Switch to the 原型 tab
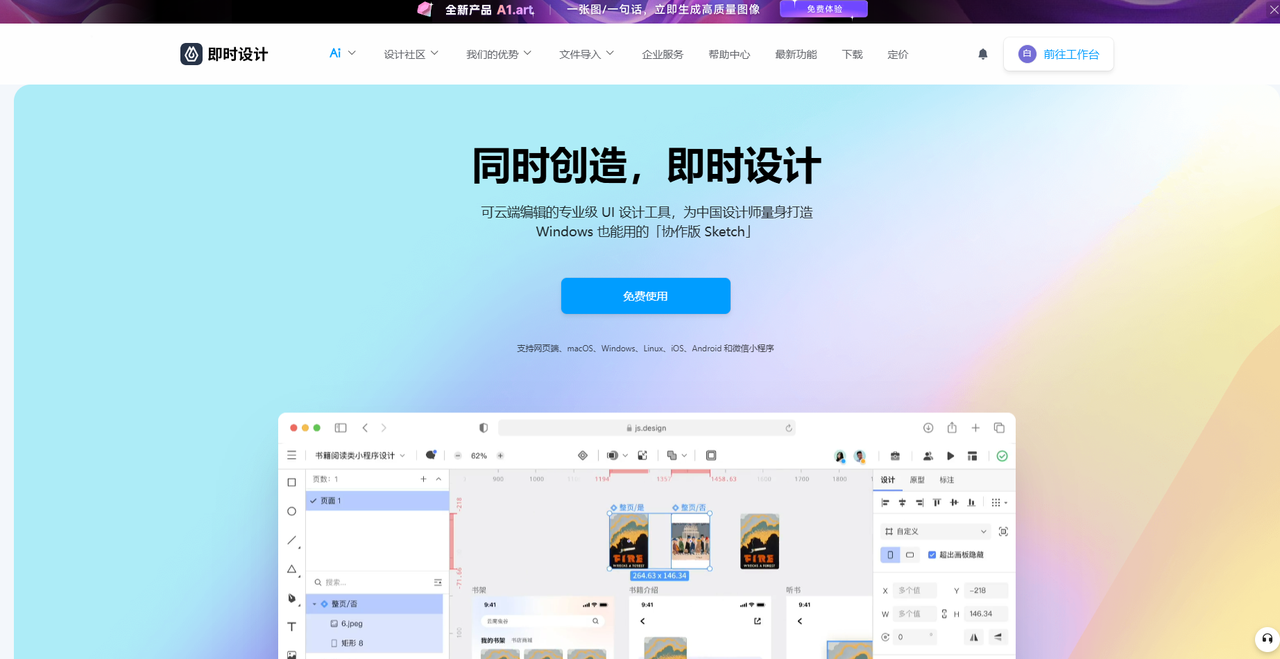This screenshot has width=1280, height=659. click(x=919, y=480)
